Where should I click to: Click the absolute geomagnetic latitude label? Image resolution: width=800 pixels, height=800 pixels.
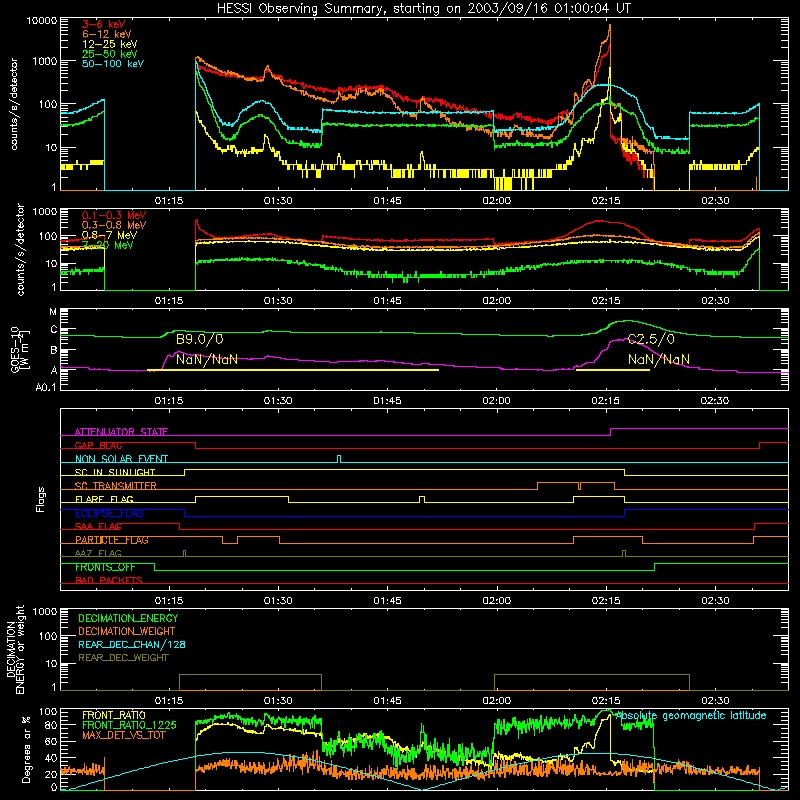(691, 716)
